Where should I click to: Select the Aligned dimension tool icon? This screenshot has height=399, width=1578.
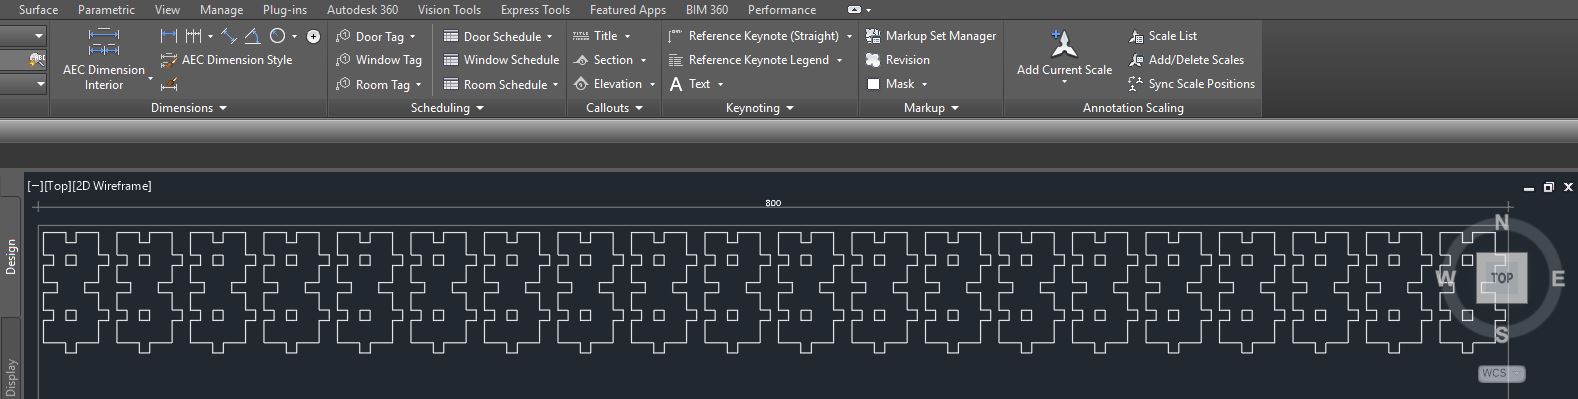[229, 36]
